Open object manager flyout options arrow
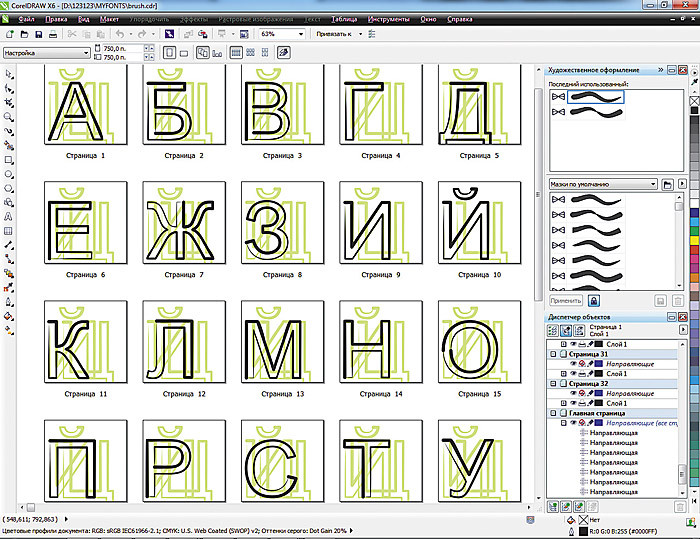Viewport: 700px width, 539px height. 683,330
